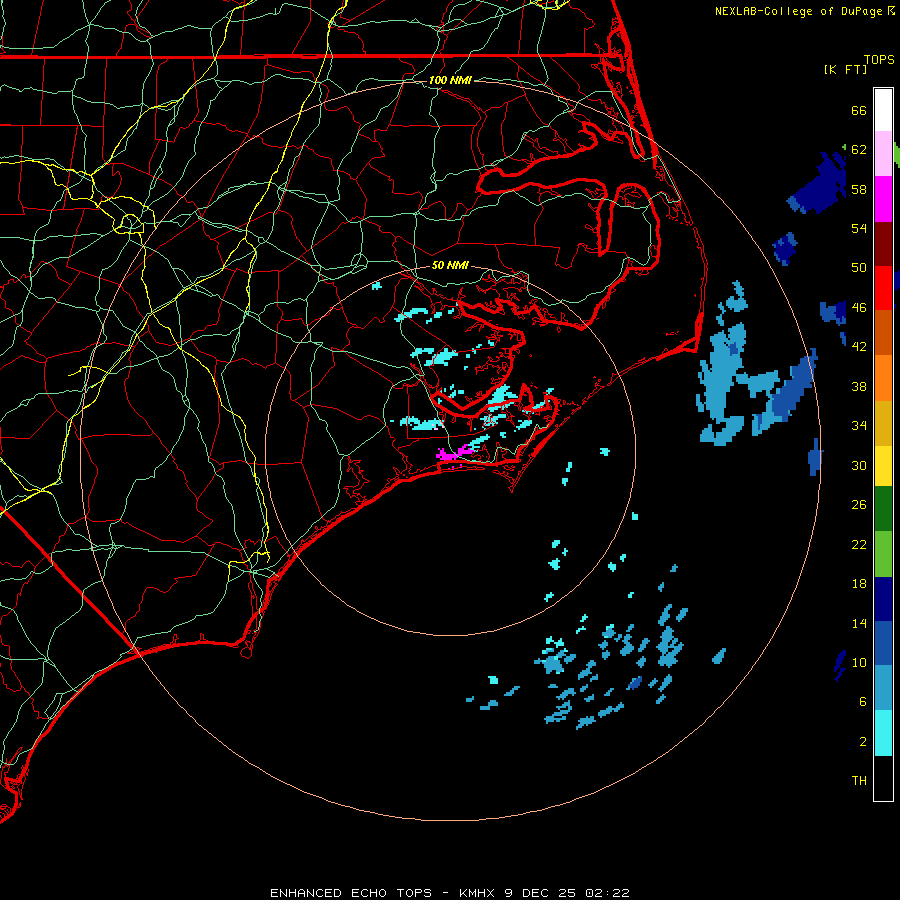Click the 18 legend value
The width and height of the screenshot is (900, 900).
point(859,584)
